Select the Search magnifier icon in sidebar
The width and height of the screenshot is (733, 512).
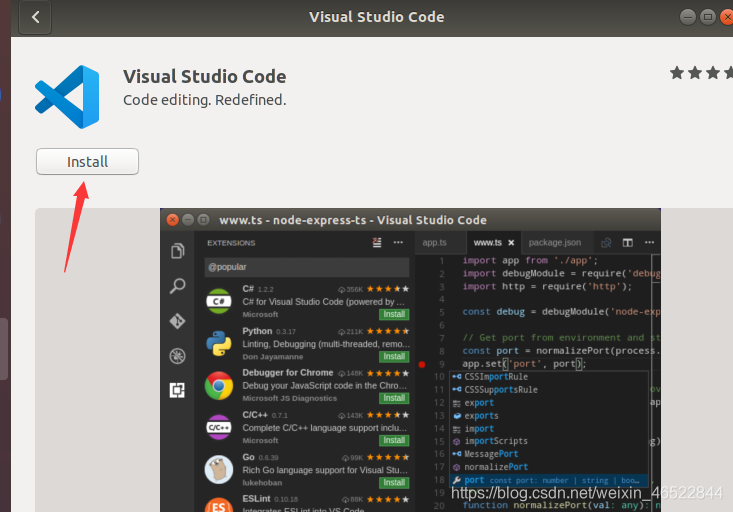coord(178,285)
